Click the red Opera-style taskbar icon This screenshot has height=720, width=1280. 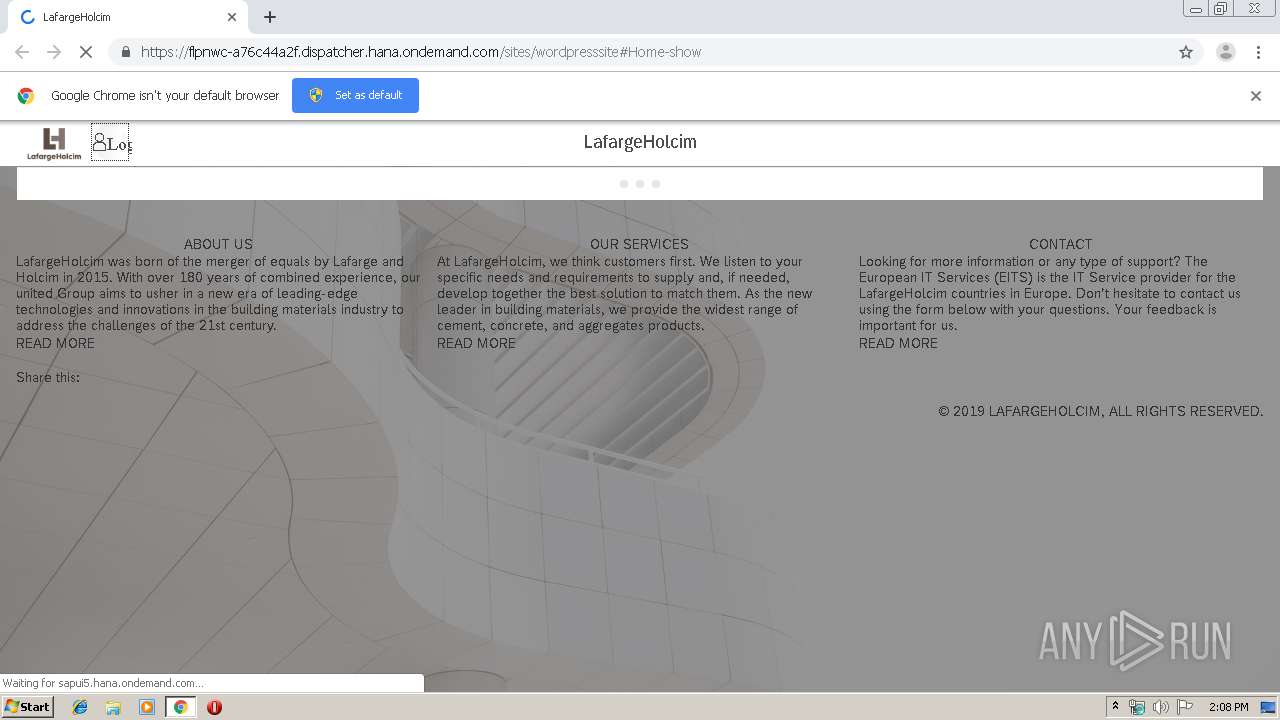point(214,707)
